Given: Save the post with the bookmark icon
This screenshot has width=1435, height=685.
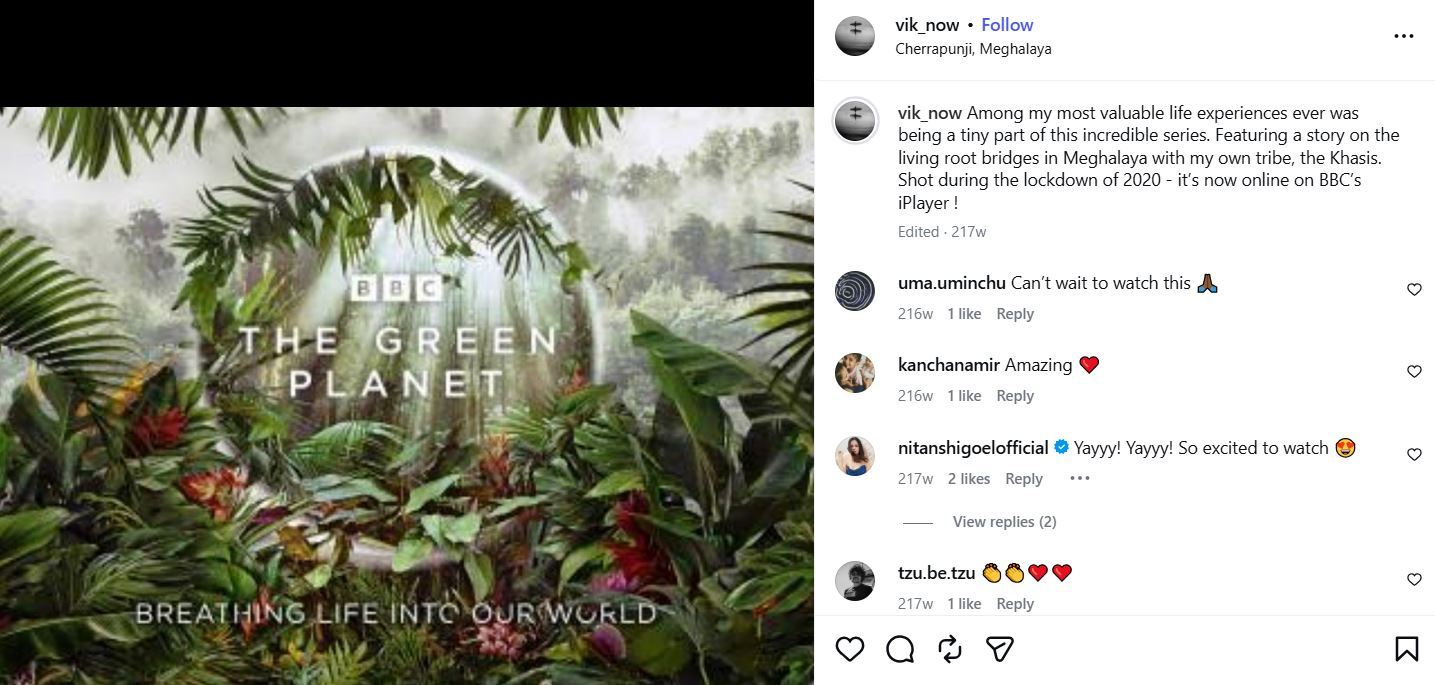Looking at the screenshot, I should [x=1406, y=649].
